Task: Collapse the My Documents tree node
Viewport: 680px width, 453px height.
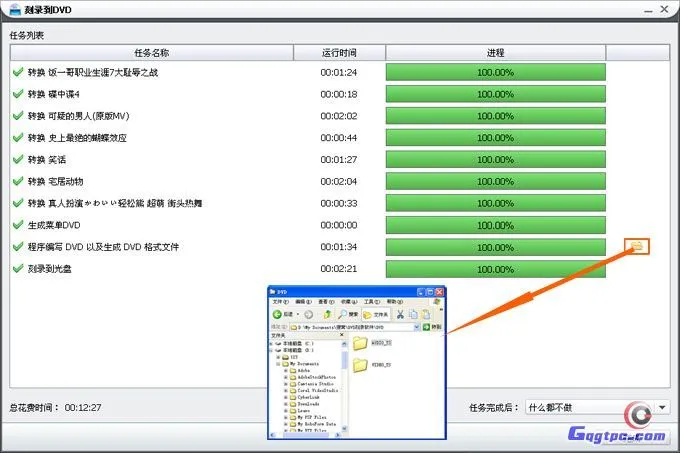Action: pos(281,363)
